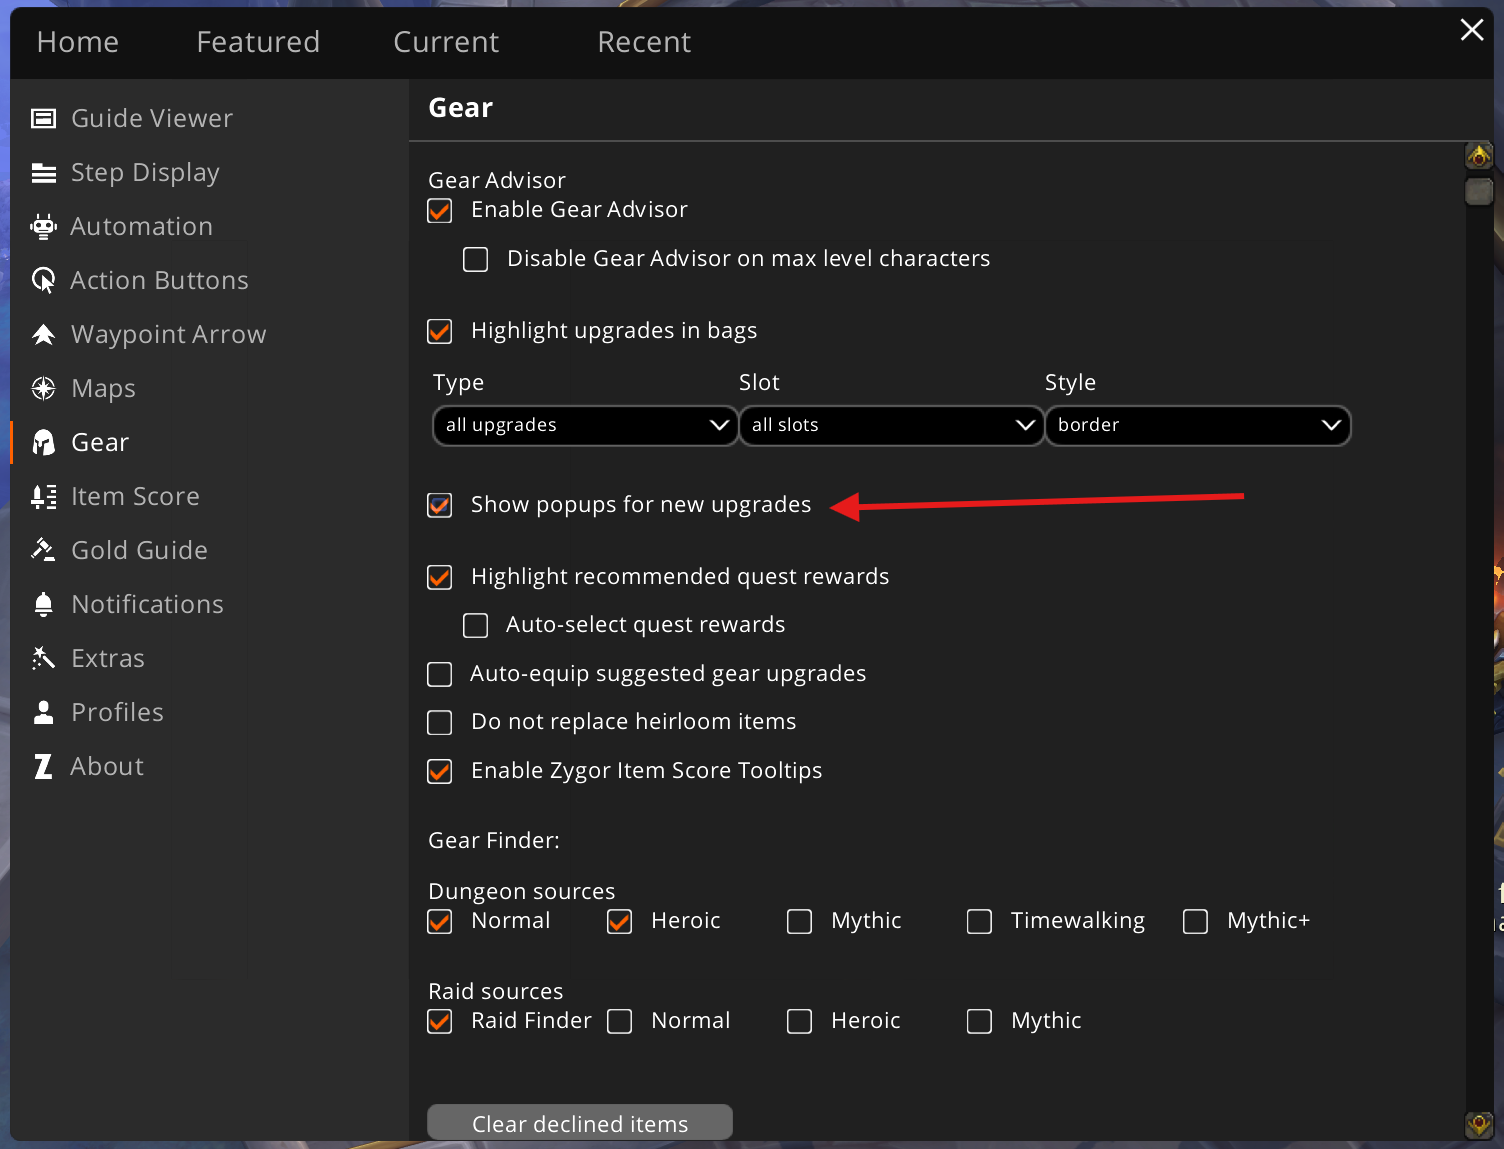Viewport: 1504px width, 1149px height.
Task: Click the scrollbar thumb in Gear panel
Action: [x=1479, y=190]
